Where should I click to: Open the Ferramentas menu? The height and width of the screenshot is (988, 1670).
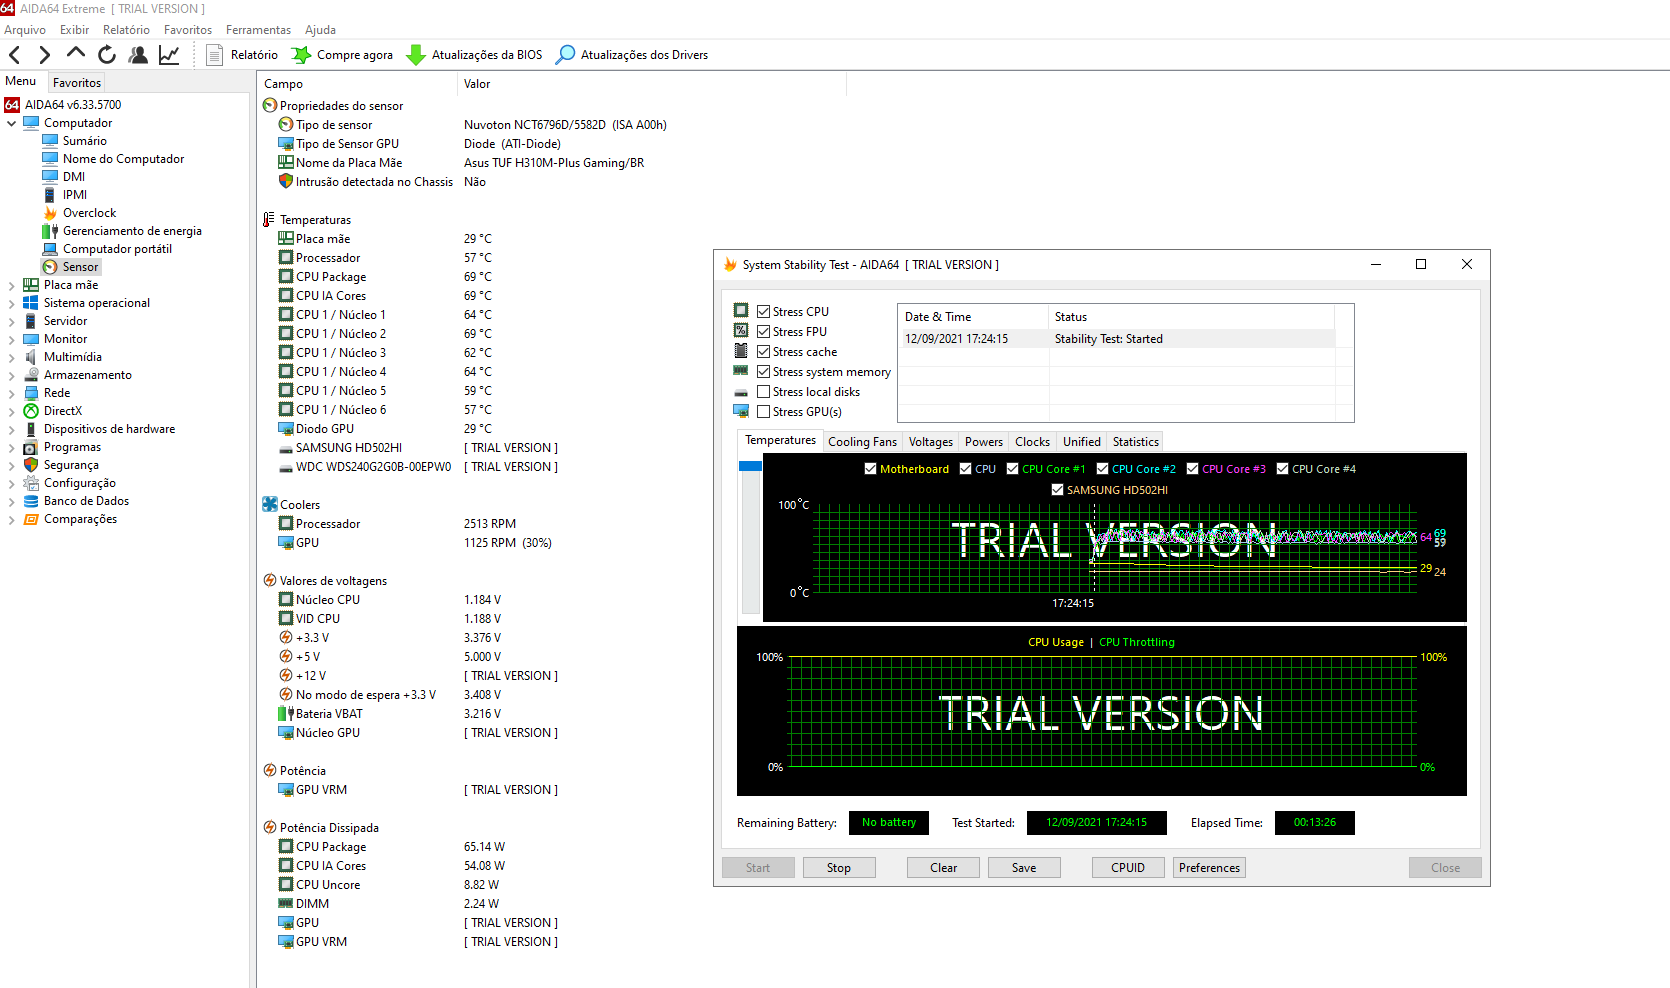[258, 30]
